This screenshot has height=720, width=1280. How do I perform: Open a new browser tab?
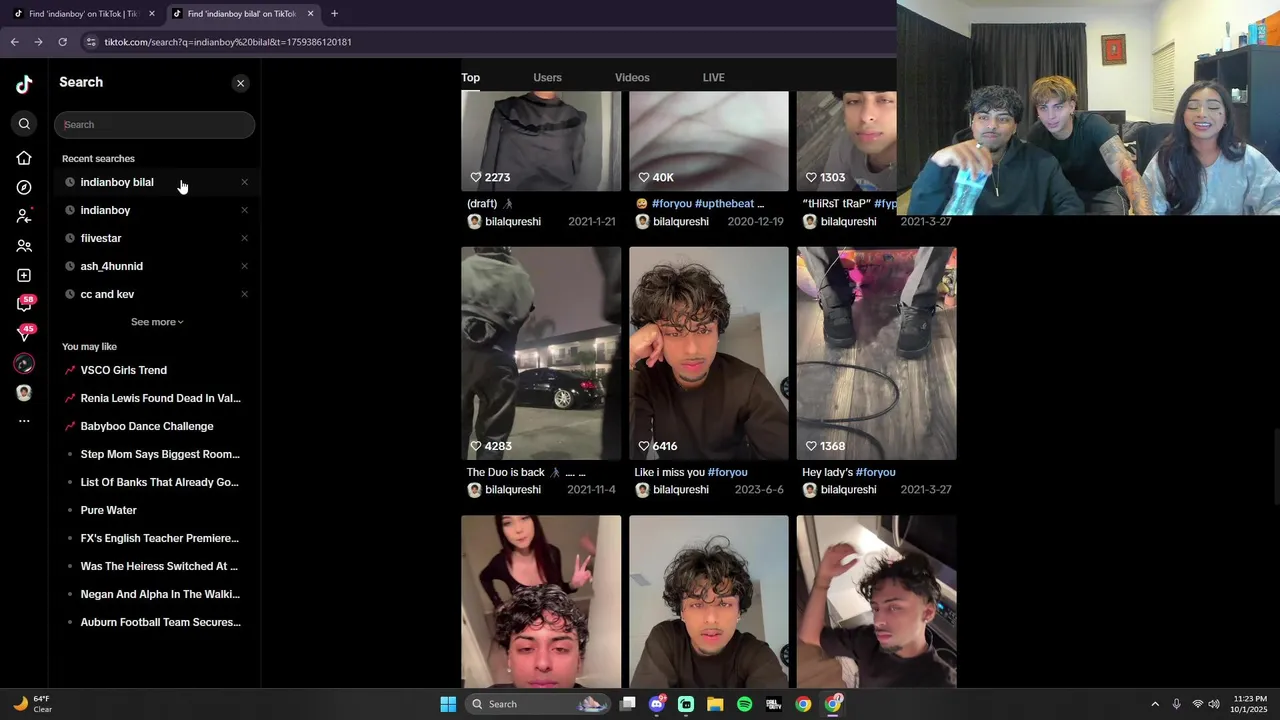point(334,14)
